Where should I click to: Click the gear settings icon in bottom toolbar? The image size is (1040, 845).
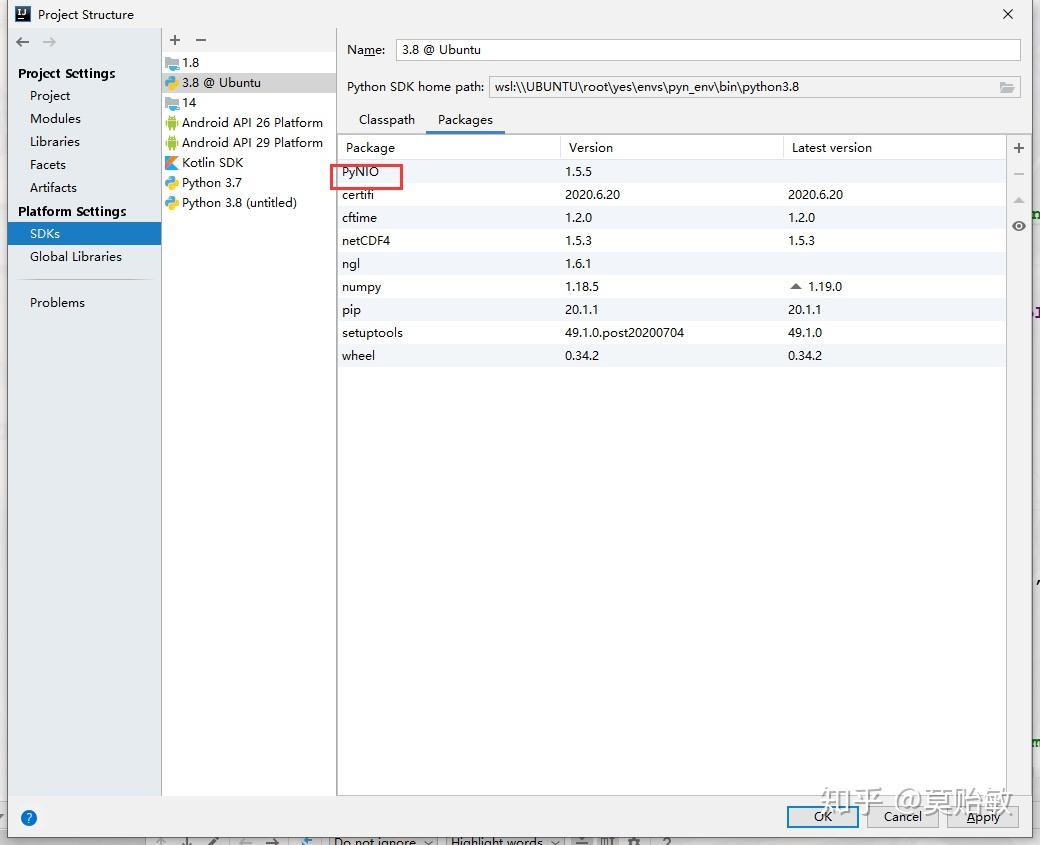(x=633, y=841)
